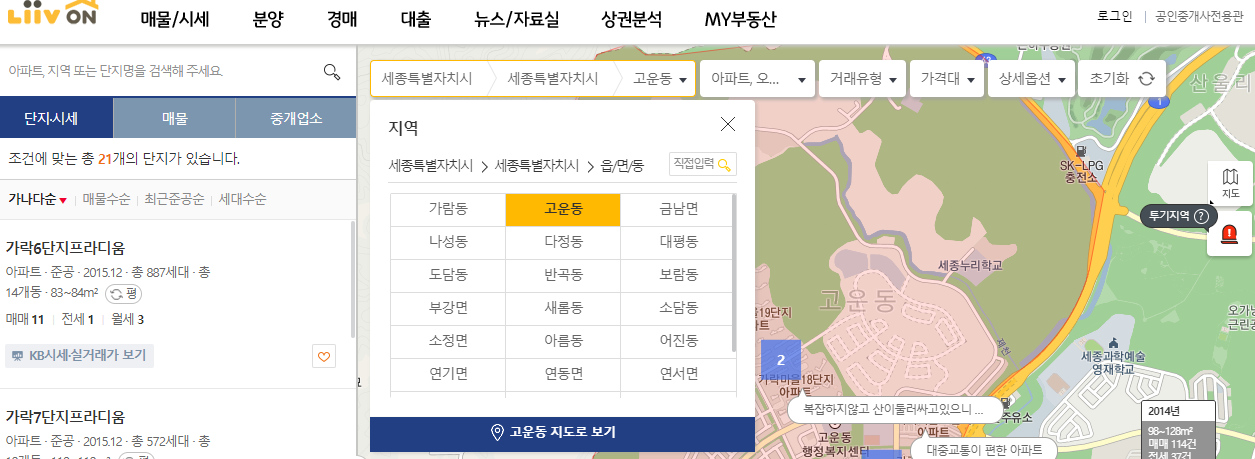This screenshot has height=459, width=1255.
Task: Sort by 매물수순
Action: [107, 199]
